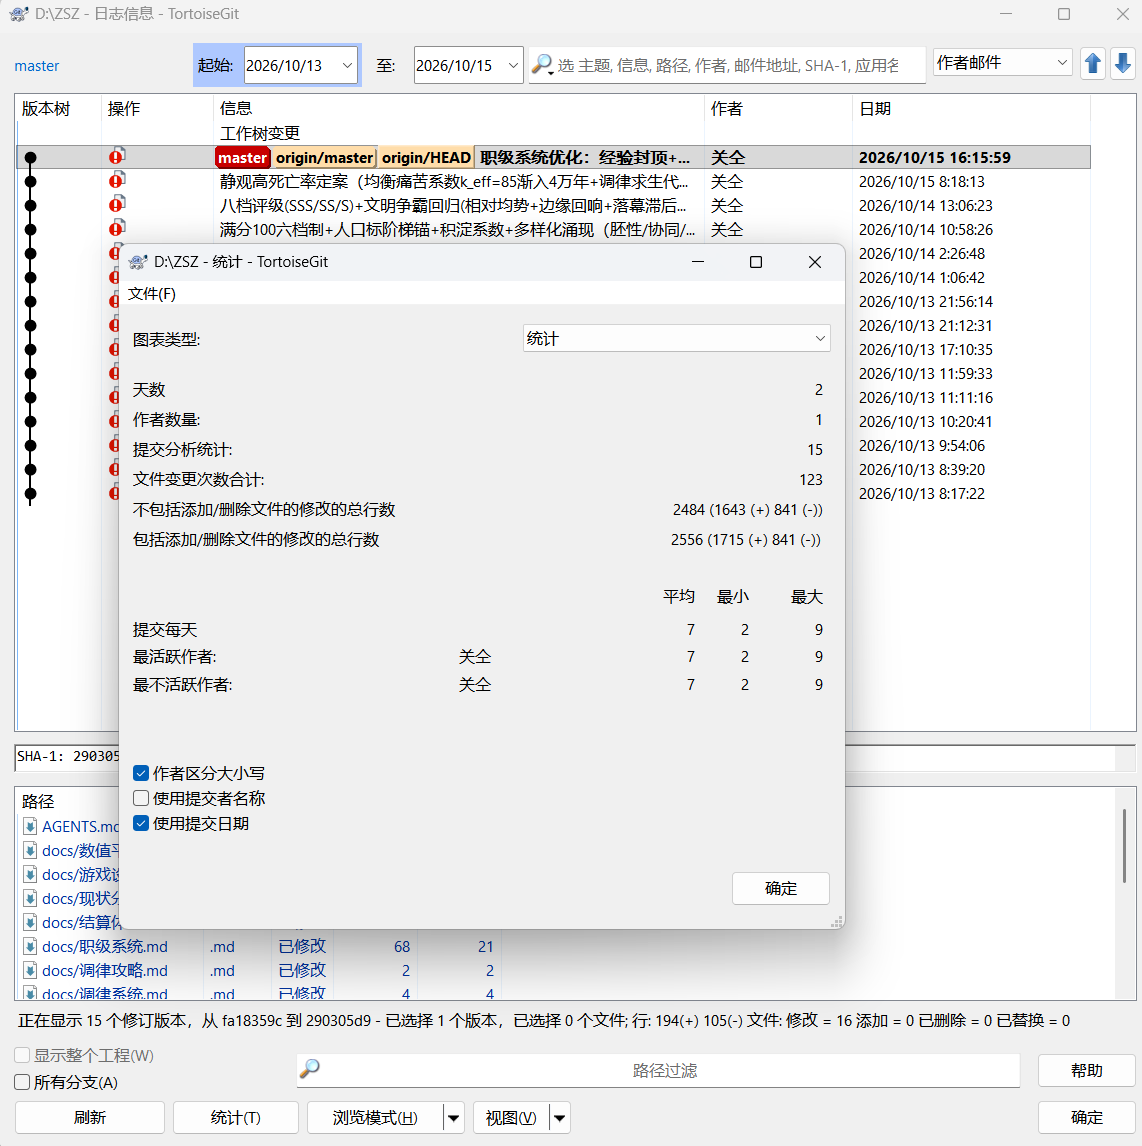The width and height of the screenshot is (1142, 1146).
Task: Open the 文件(F) menu in statistics dialog
Action: 152,294
